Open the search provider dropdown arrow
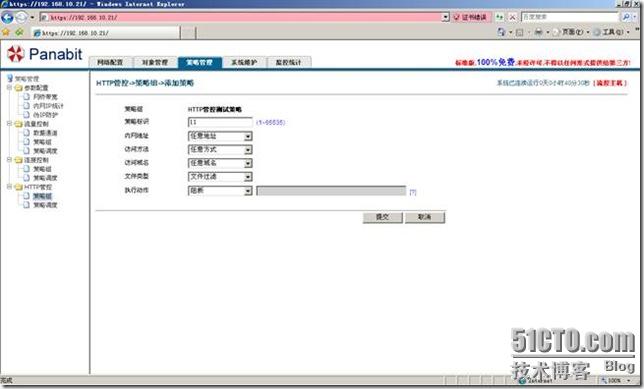The image size is (644, 389). pos(635,17)
